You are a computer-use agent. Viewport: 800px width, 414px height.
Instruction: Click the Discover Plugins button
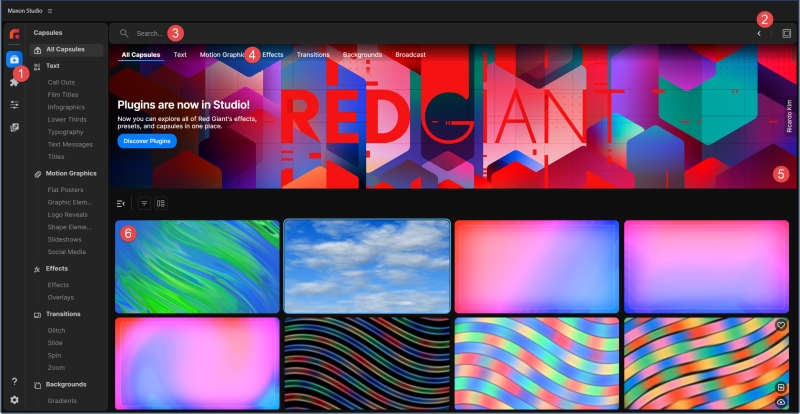[x=147, y=141]
